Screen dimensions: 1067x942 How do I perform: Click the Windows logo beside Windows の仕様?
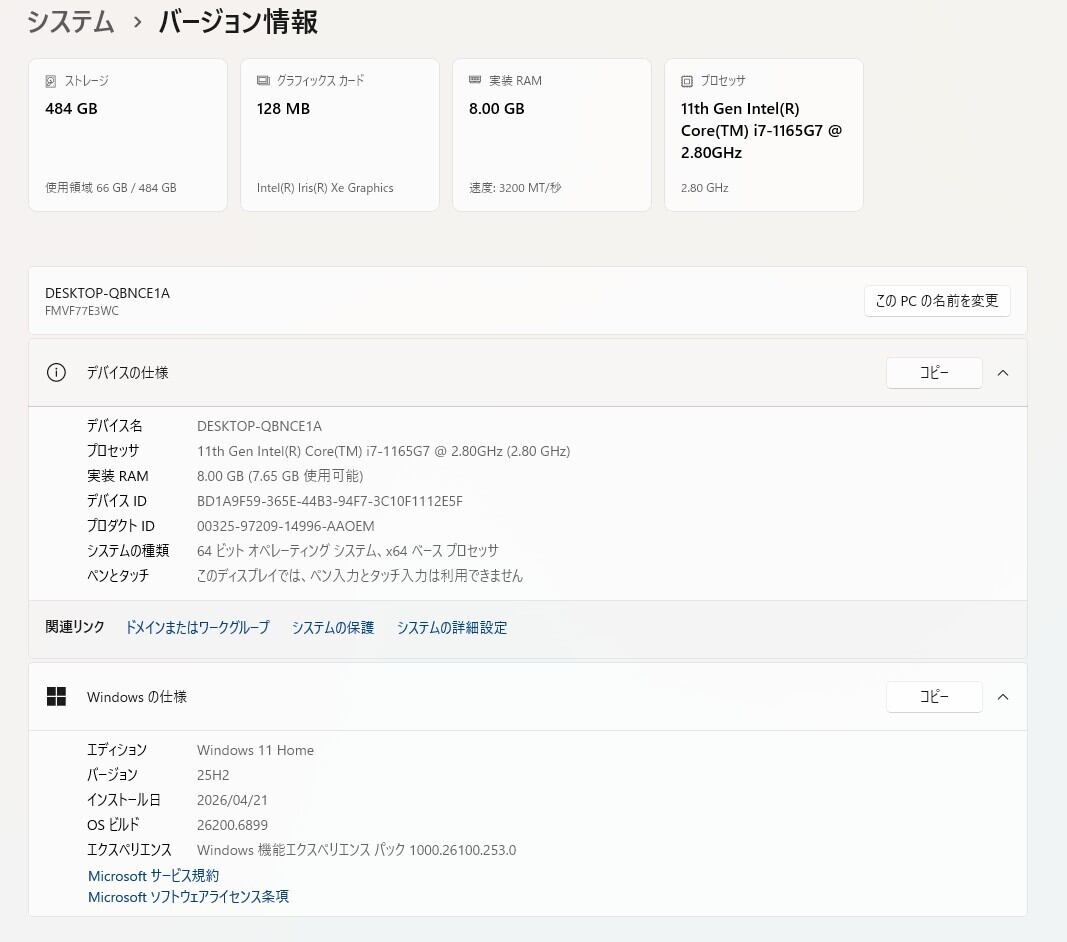click(56, 696)
